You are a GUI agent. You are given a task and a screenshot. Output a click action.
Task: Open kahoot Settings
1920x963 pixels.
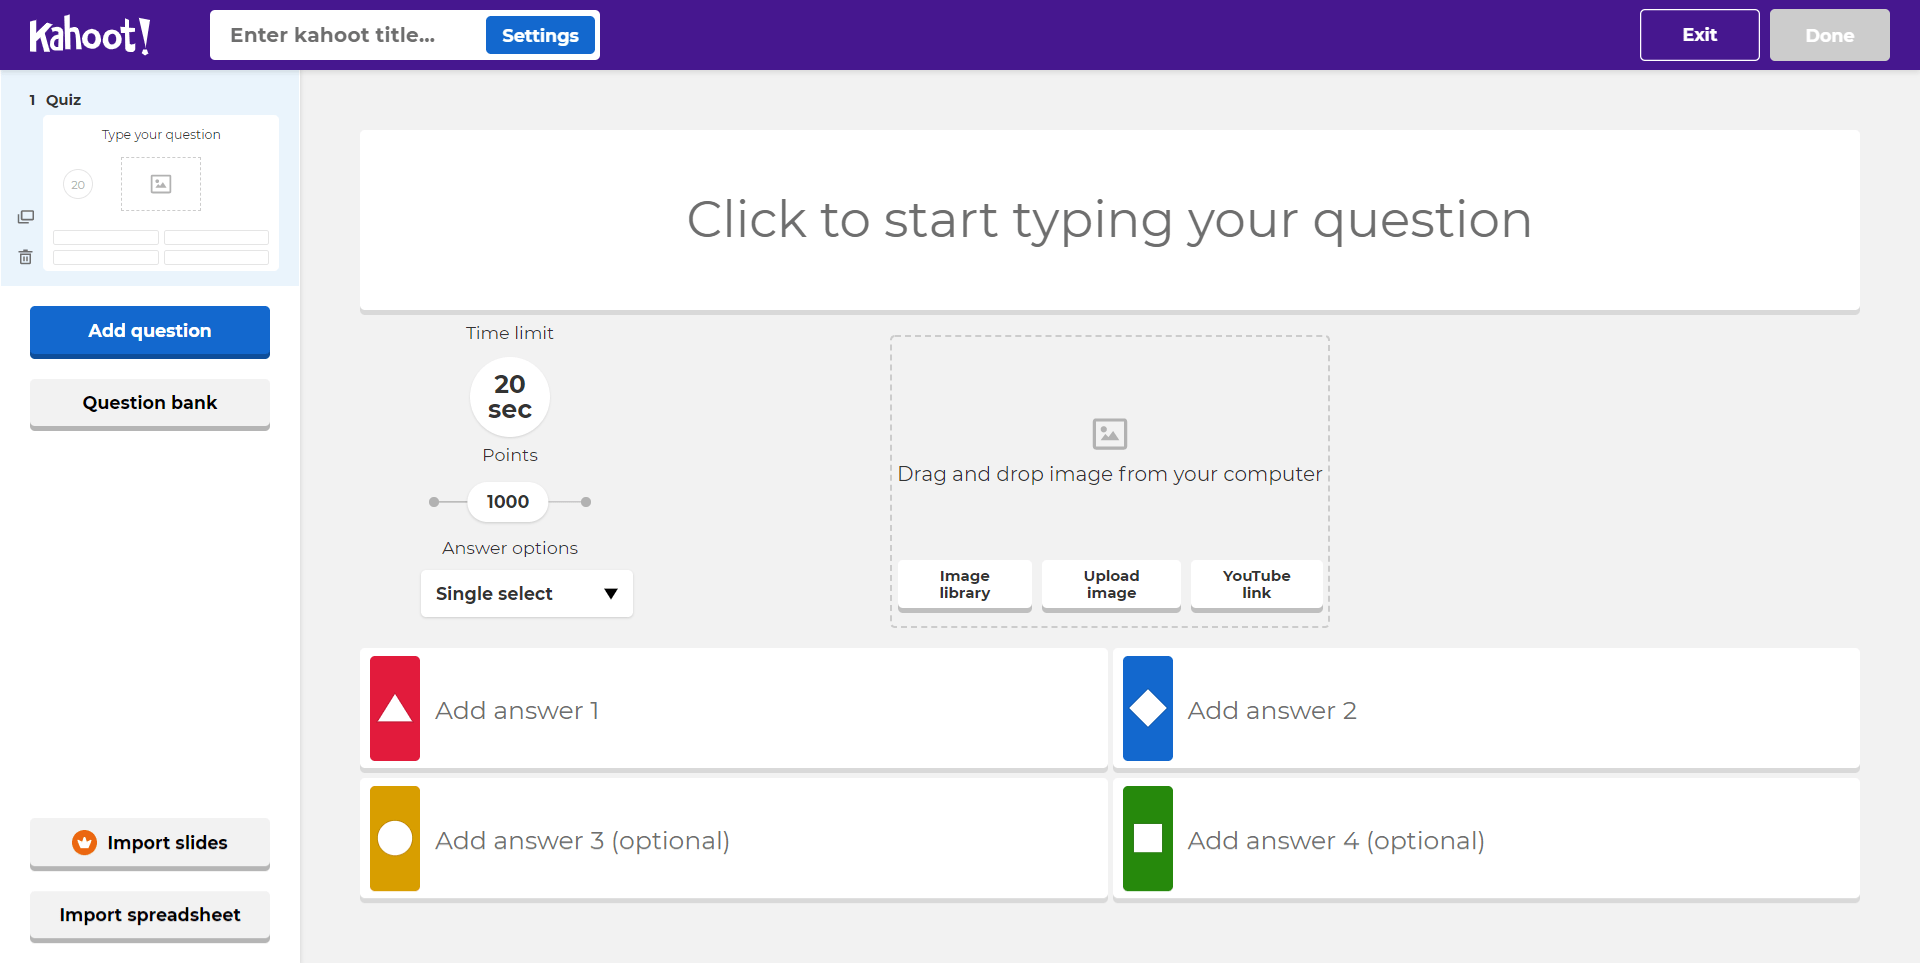(540, 34)
